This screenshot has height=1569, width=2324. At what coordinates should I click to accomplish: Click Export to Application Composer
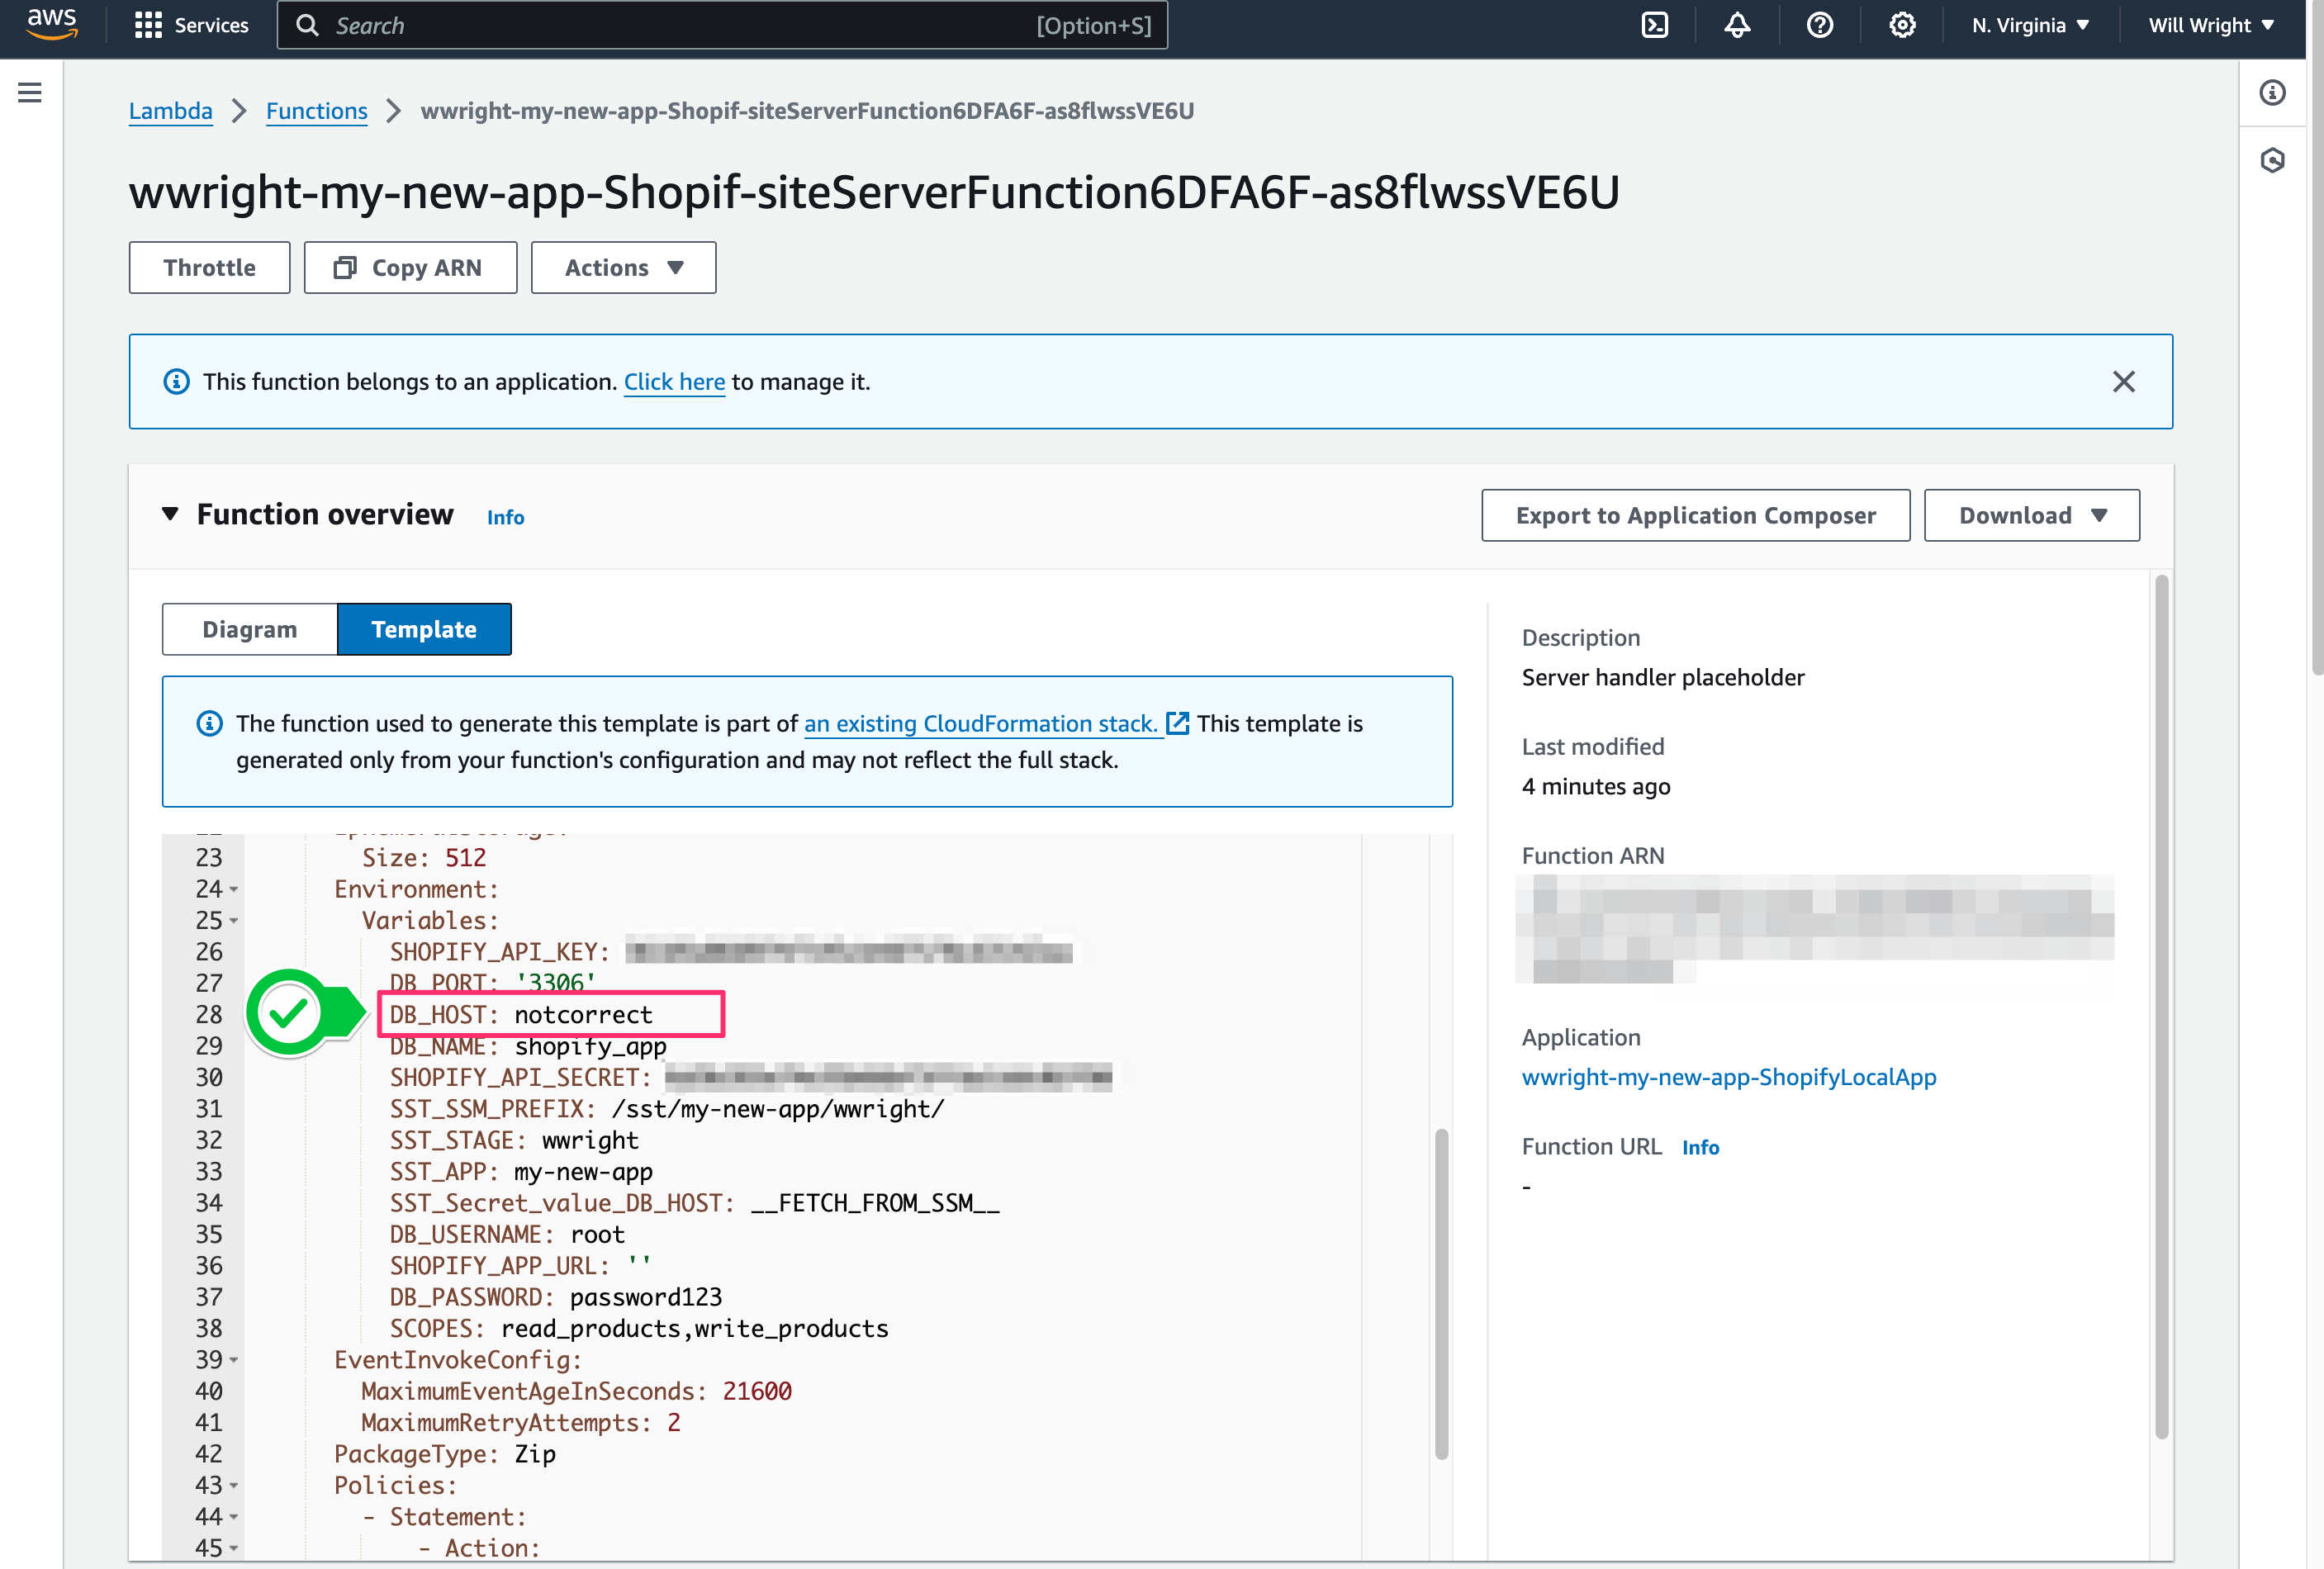pos(1695,515)
